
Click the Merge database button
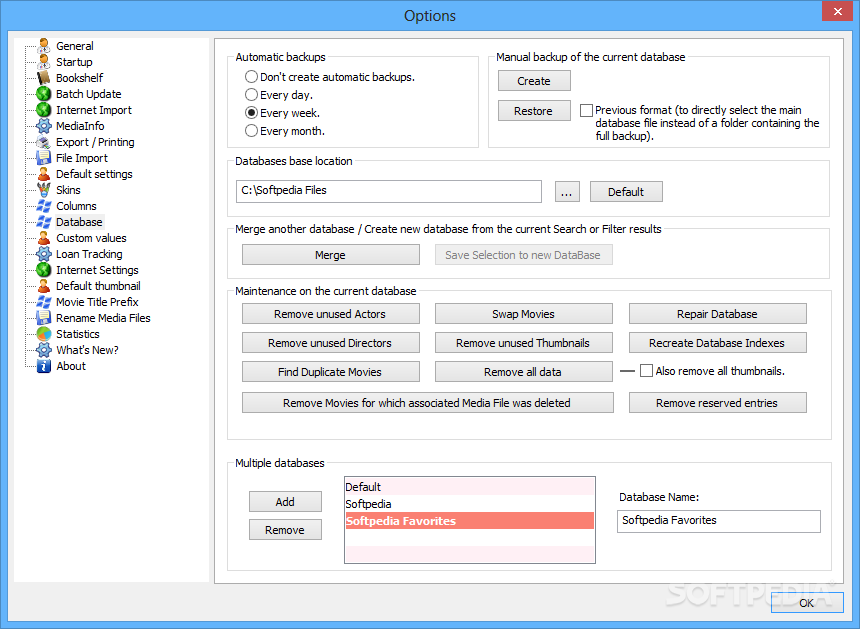pos(331,255)
